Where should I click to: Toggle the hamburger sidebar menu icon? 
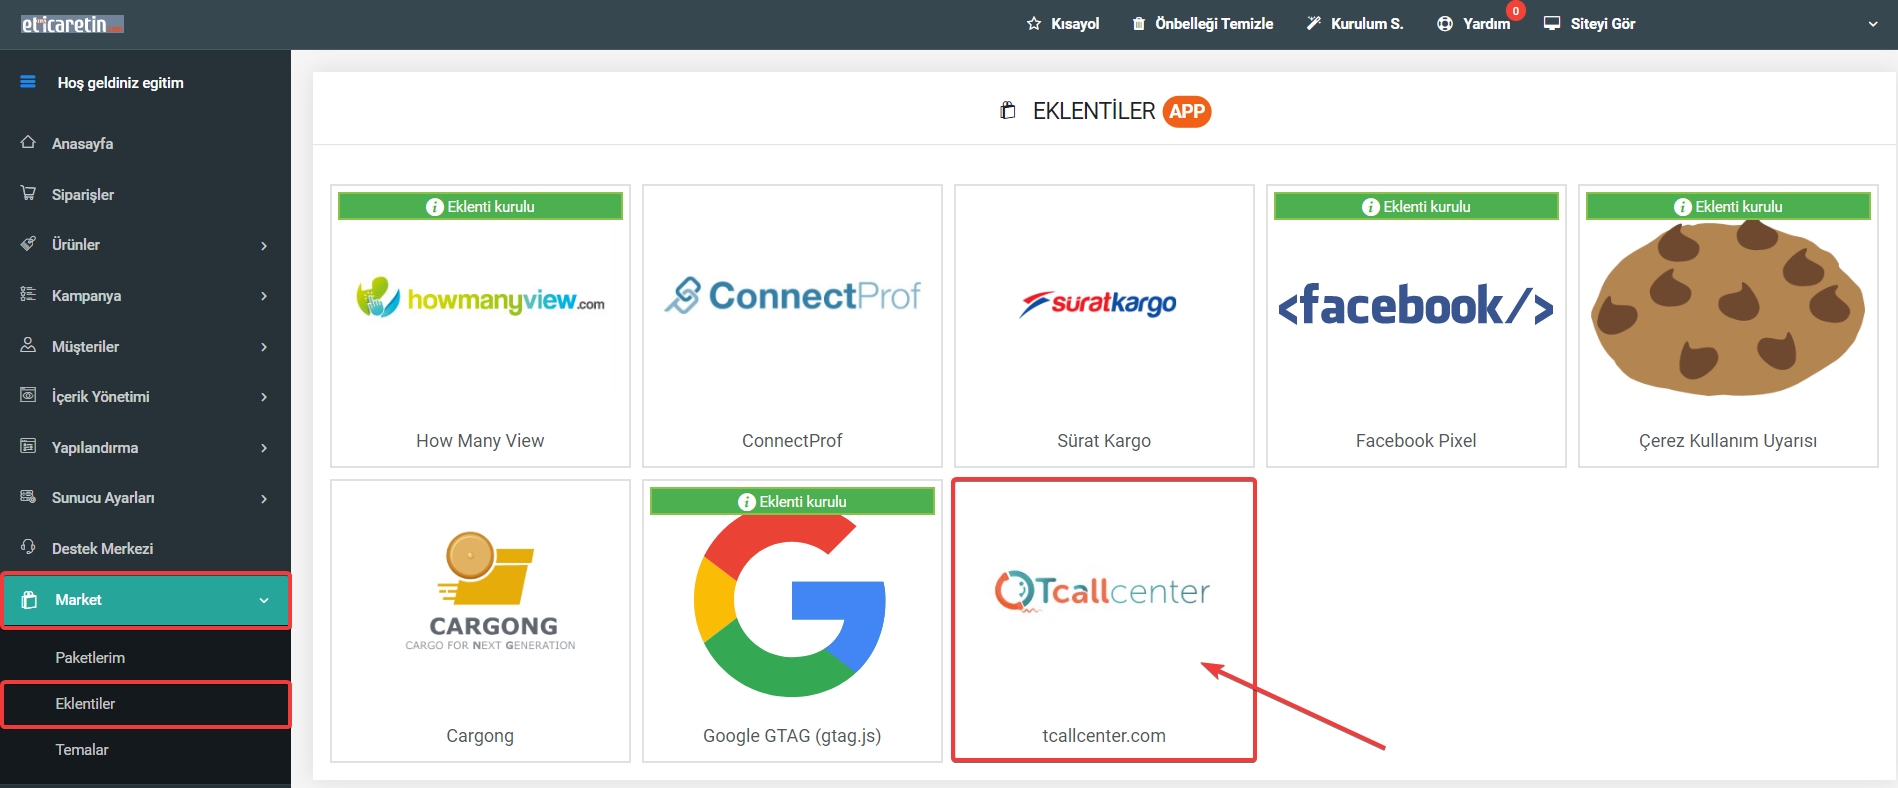point(28,82)
